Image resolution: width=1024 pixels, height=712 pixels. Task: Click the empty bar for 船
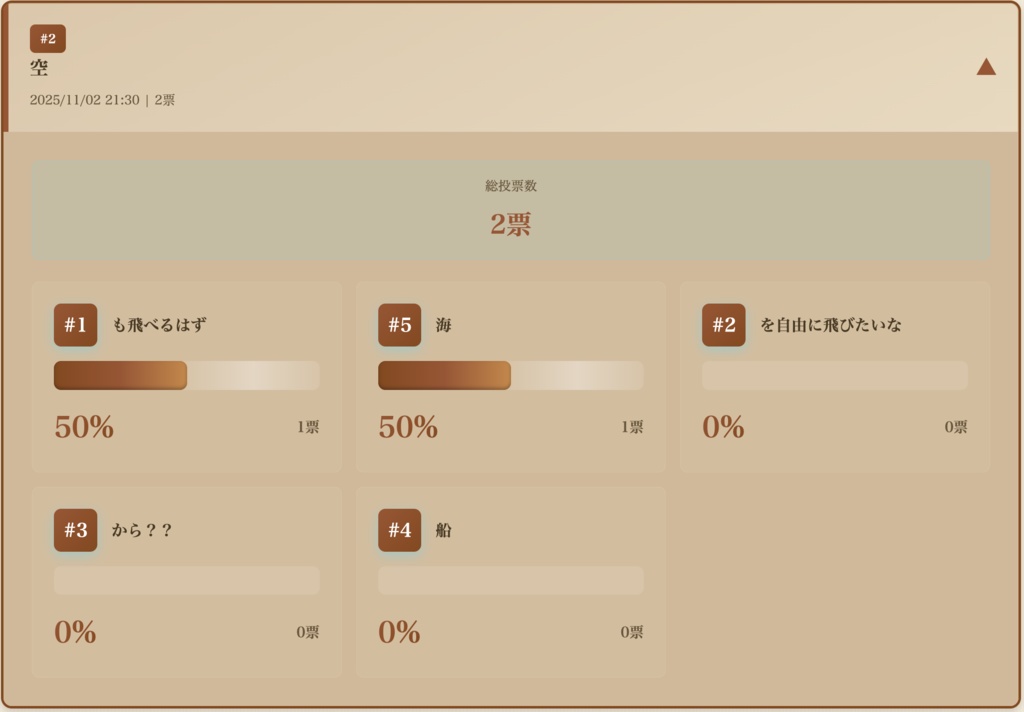pyautogui.click(x=511, y=581)
